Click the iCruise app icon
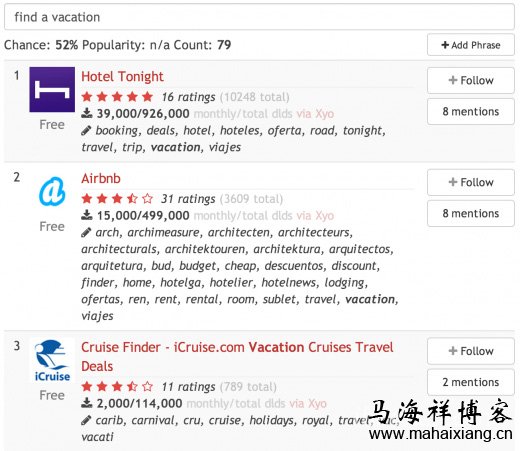Screen dimensions: 520x451 tap(52, 360)
